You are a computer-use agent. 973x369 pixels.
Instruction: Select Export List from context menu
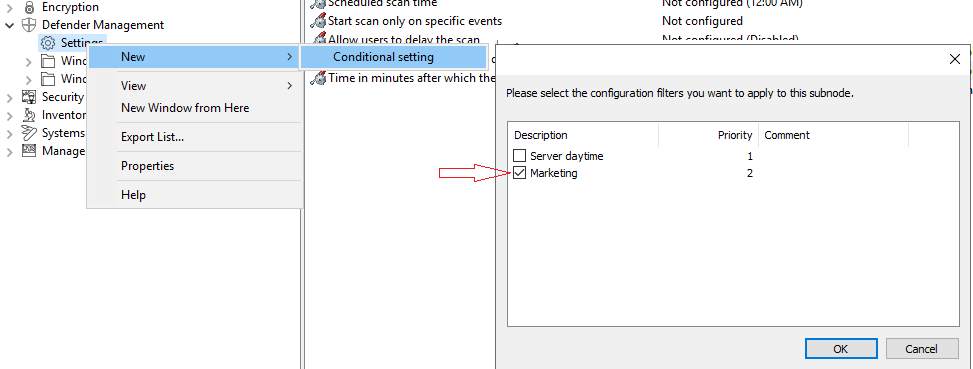click(x=152, y=137)
